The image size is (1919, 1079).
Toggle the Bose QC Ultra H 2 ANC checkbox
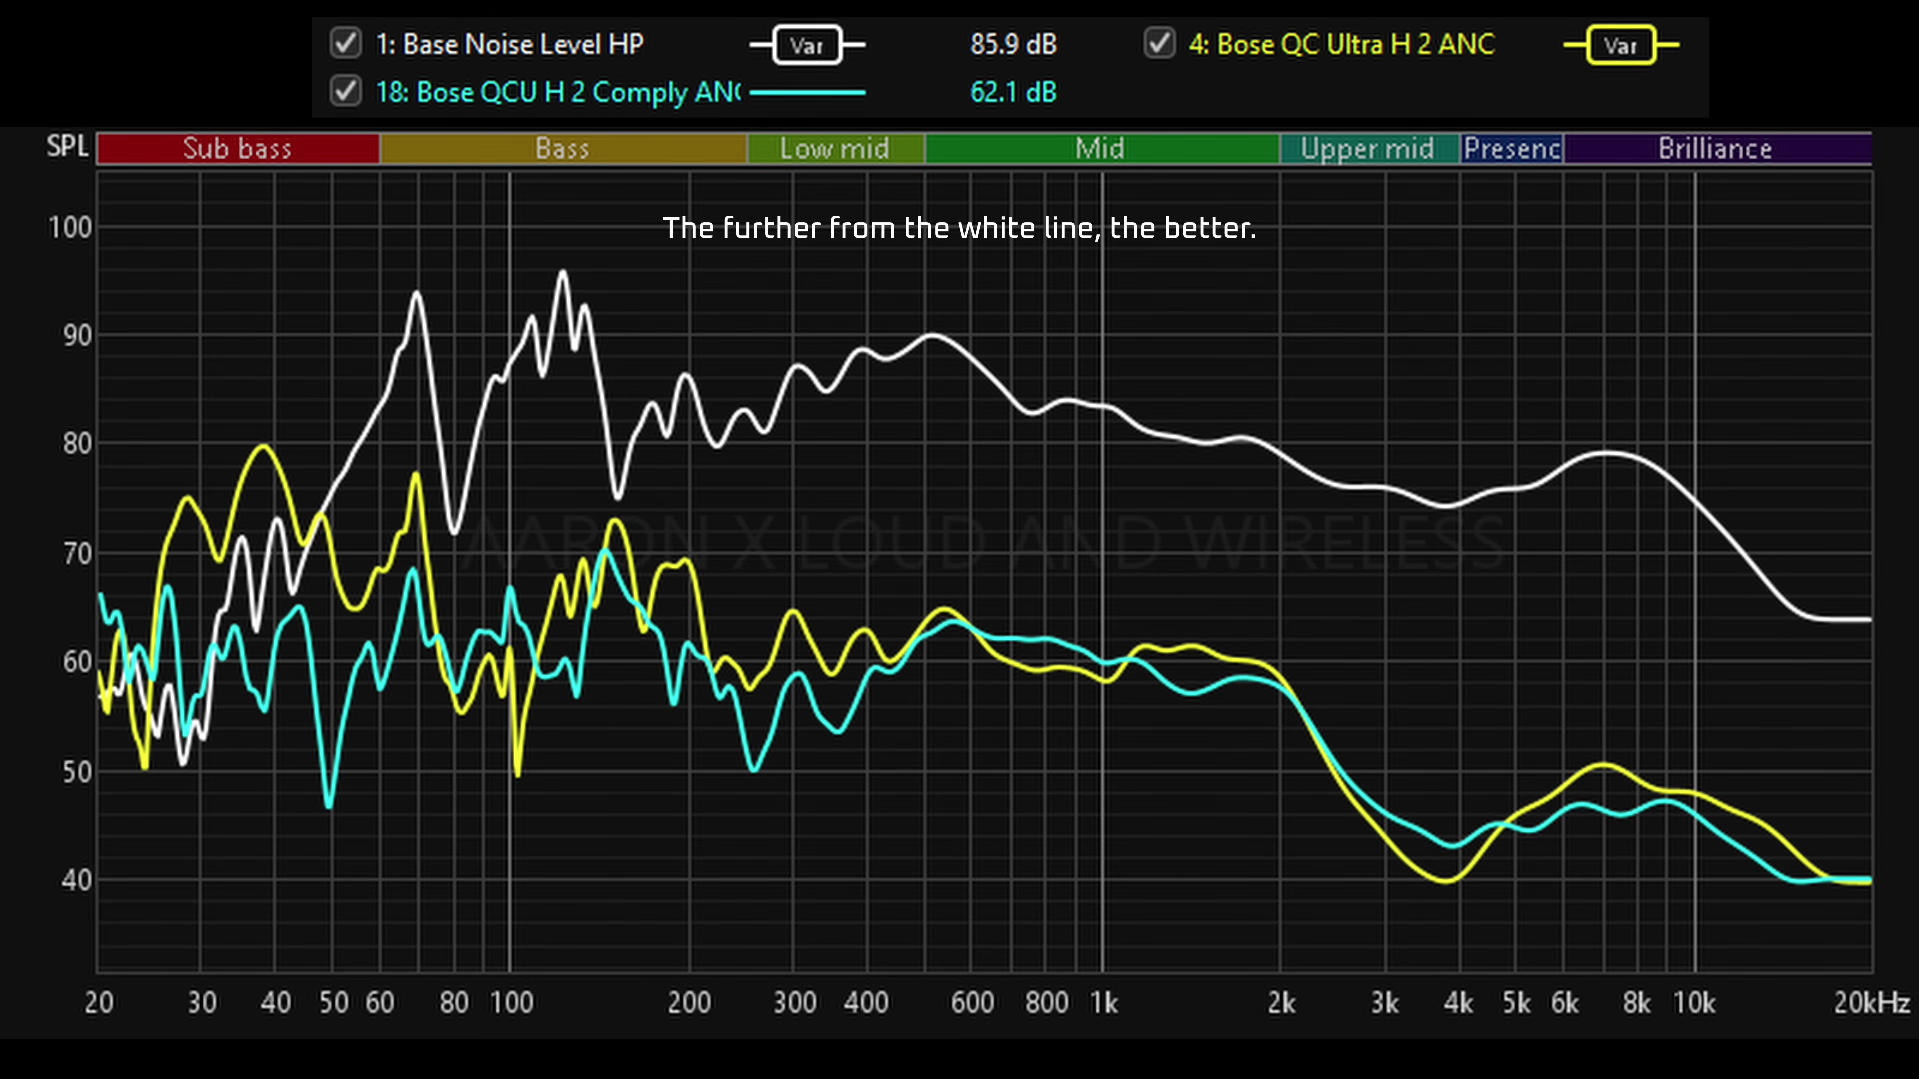[1159, 44]
